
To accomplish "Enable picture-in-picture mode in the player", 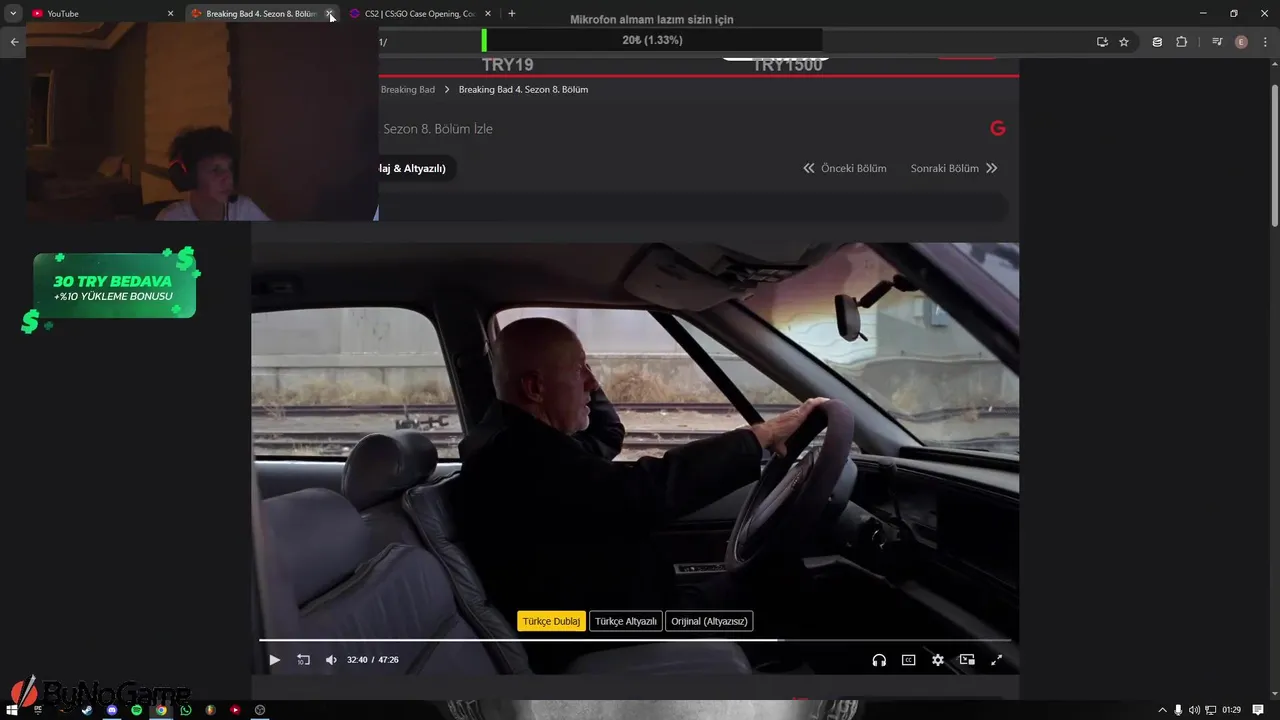I will [967, 660].
